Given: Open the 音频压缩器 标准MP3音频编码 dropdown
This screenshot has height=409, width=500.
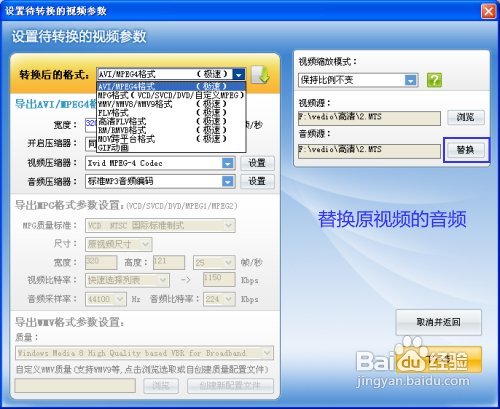Looking at the screenshot, I should [x=228, y=181].
